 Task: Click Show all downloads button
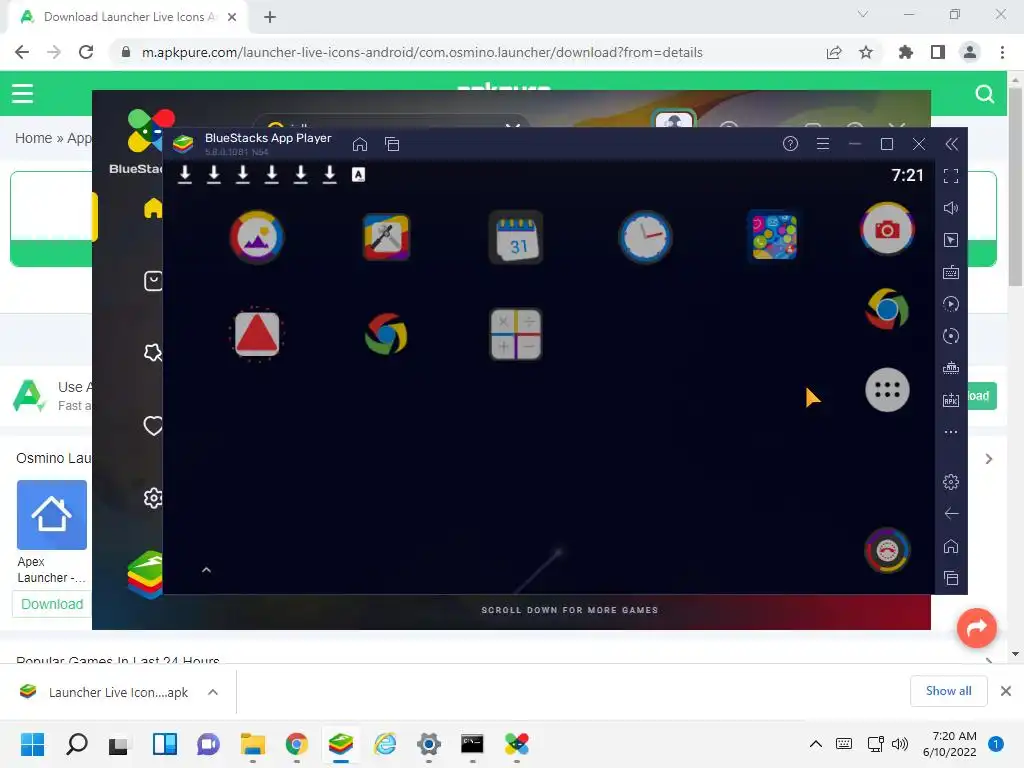click(948, 691)
